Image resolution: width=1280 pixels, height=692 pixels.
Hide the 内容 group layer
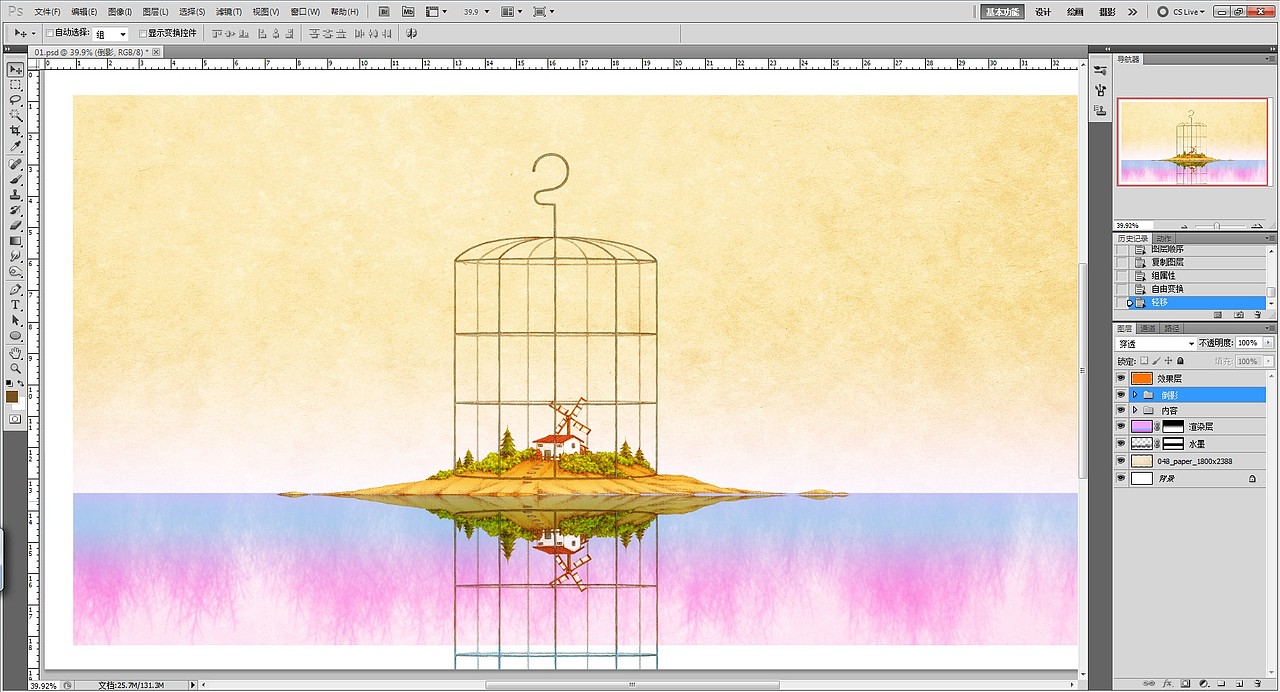click(x=1121, y=410)
